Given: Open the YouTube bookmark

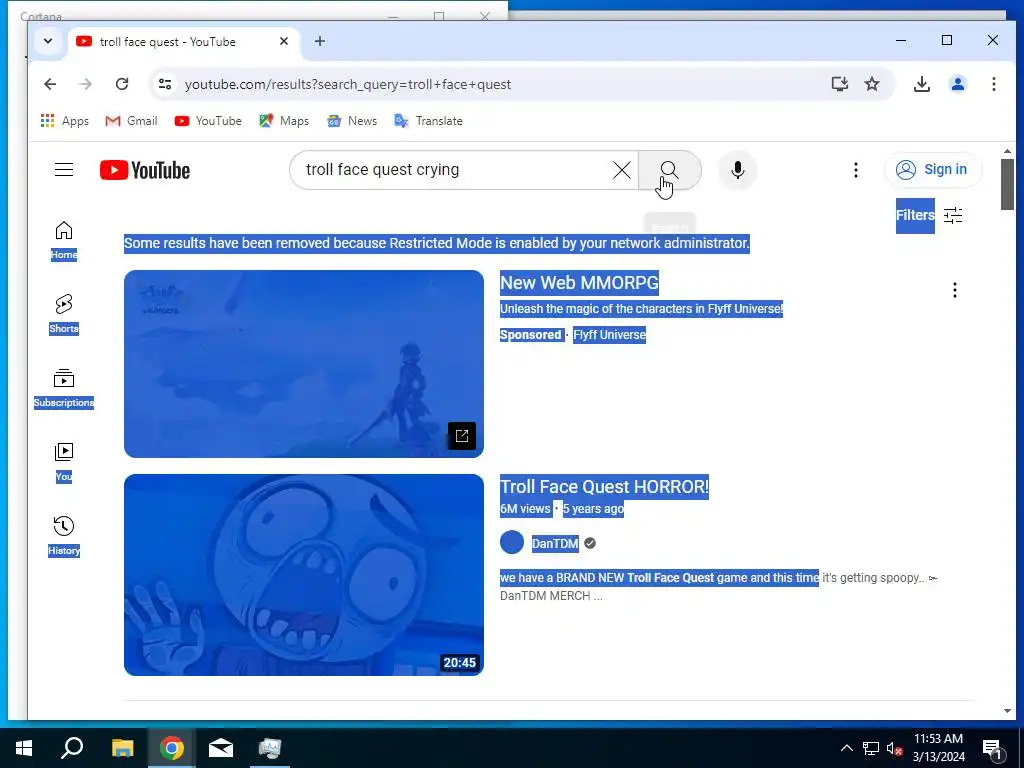Looking at the screenshot, I should [208, 121].
